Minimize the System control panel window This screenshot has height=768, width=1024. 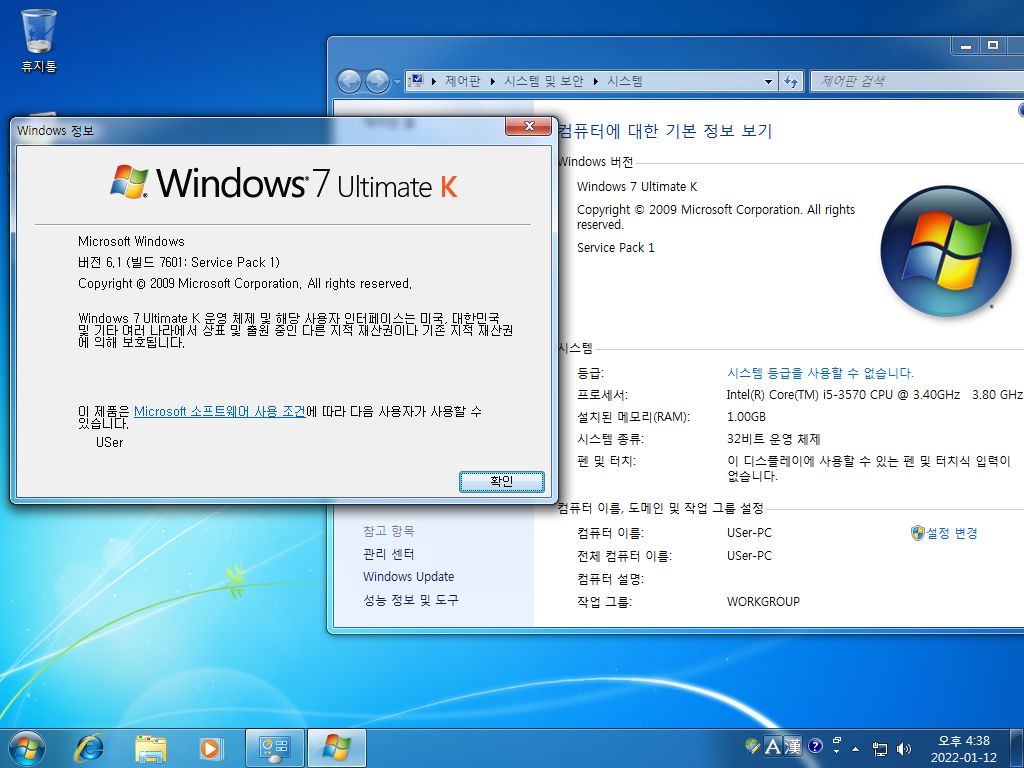coord(967,46)
